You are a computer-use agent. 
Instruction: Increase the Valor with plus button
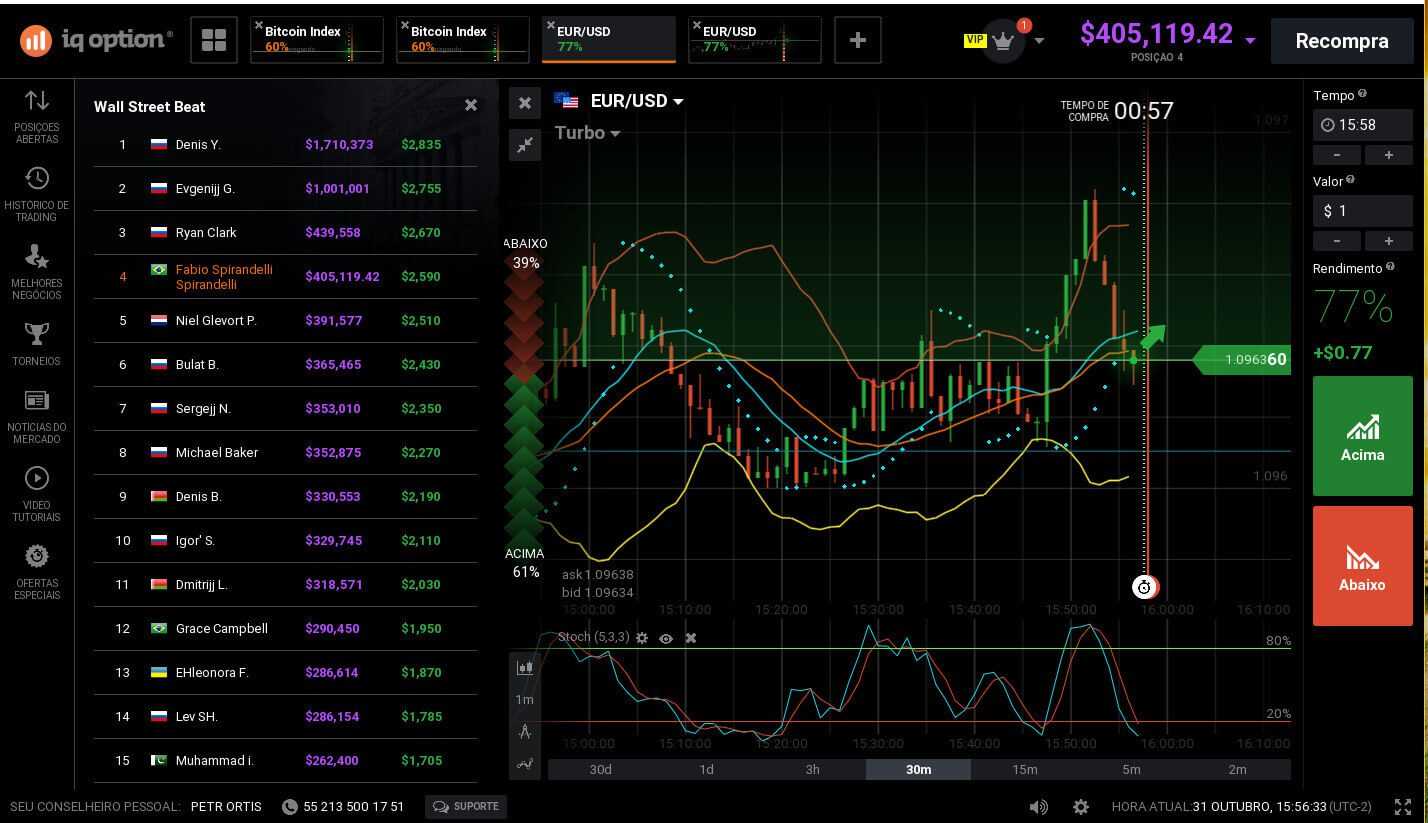[1388, 241]
